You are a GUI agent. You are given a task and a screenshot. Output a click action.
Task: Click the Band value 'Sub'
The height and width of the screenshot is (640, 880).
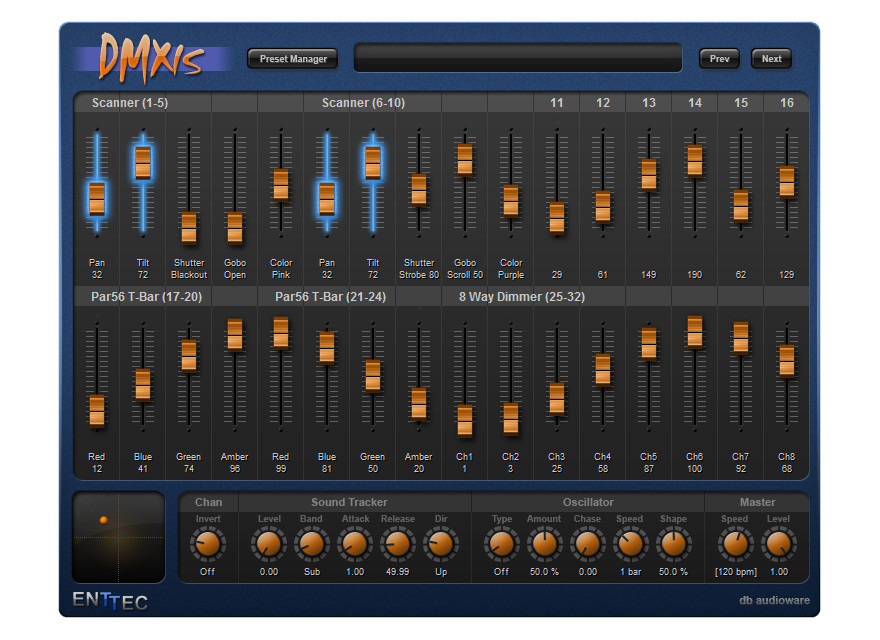311,572
